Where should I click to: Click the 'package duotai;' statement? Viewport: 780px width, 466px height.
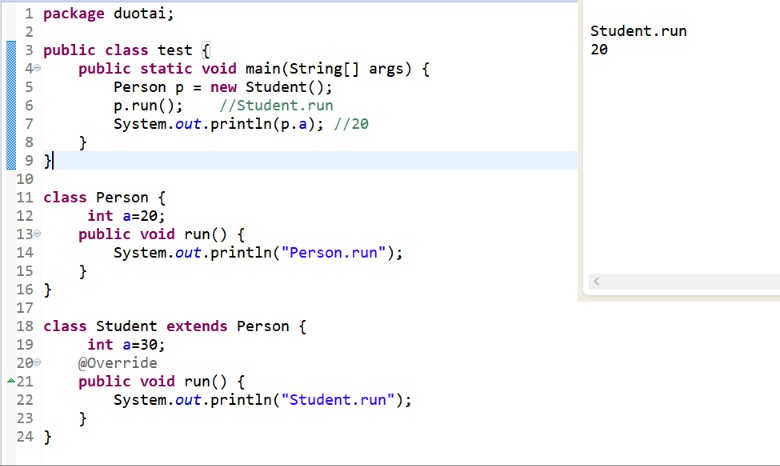[108, 13]
